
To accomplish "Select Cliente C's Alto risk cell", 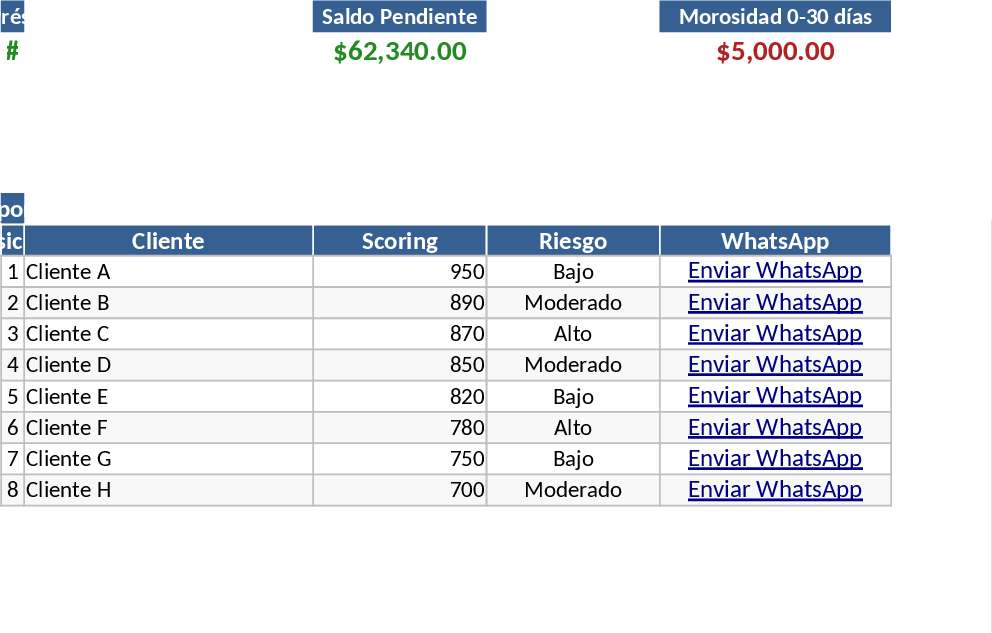I will point(572,334).
